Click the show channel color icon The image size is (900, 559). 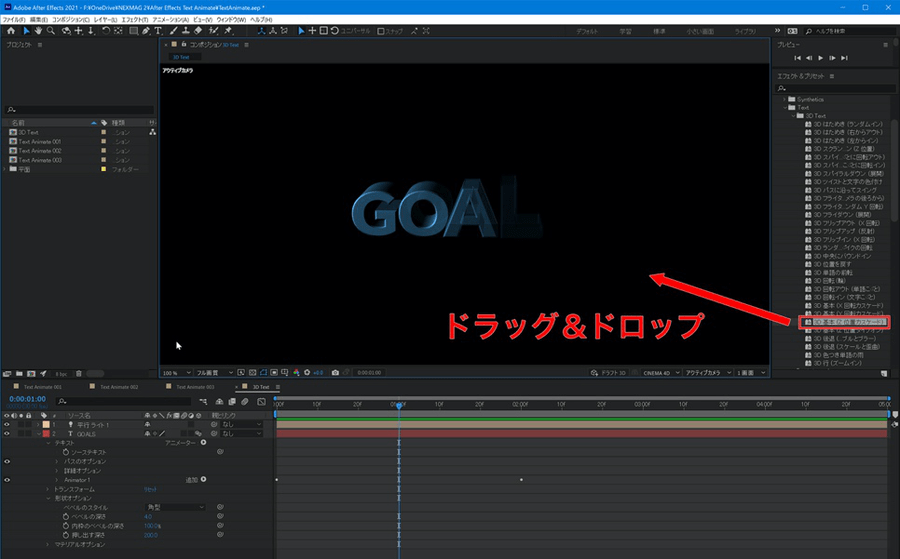point(296,372)
